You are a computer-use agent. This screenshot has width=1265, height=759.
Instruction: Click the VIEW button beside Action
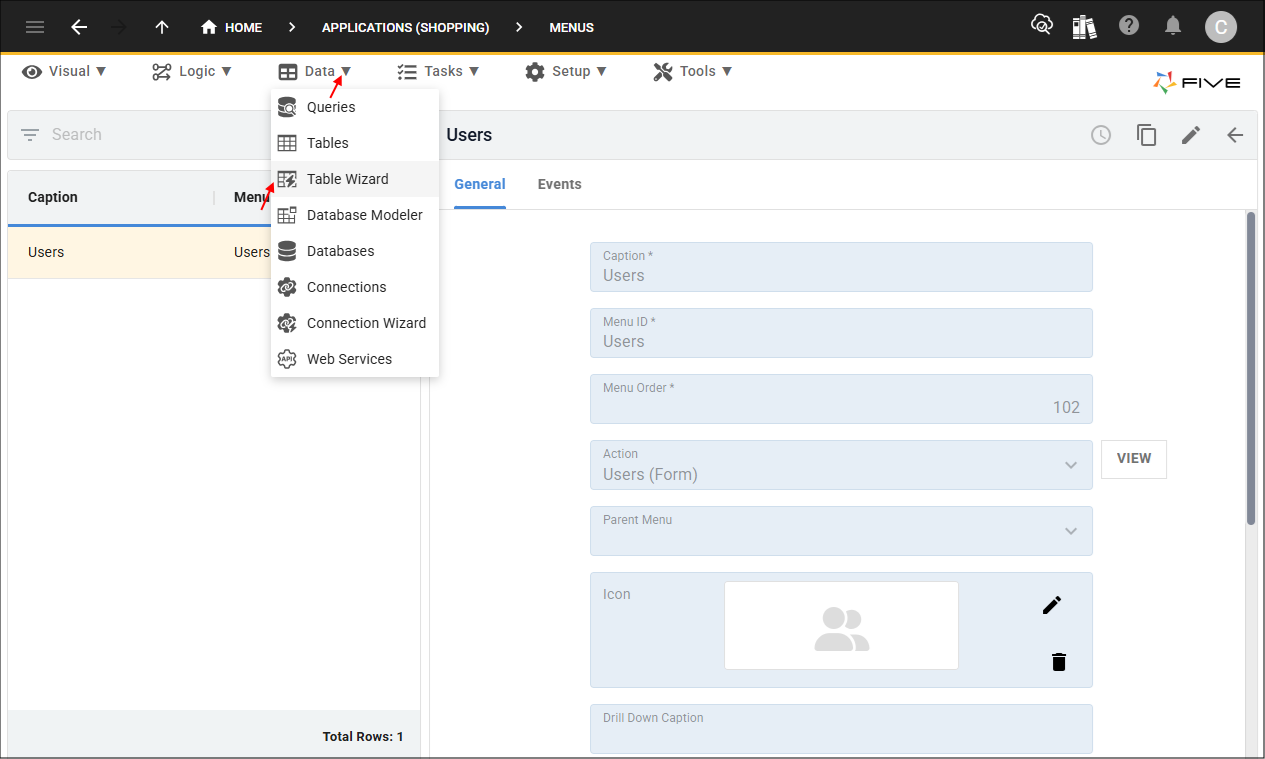1133,459
